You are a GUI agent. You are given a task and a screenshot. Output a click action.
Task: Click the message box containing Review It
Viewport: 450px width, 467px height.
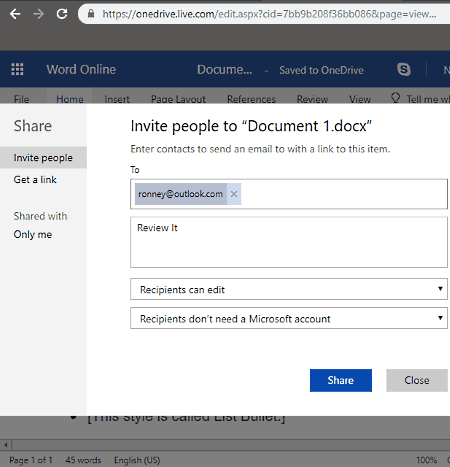(x=289, y=242)
